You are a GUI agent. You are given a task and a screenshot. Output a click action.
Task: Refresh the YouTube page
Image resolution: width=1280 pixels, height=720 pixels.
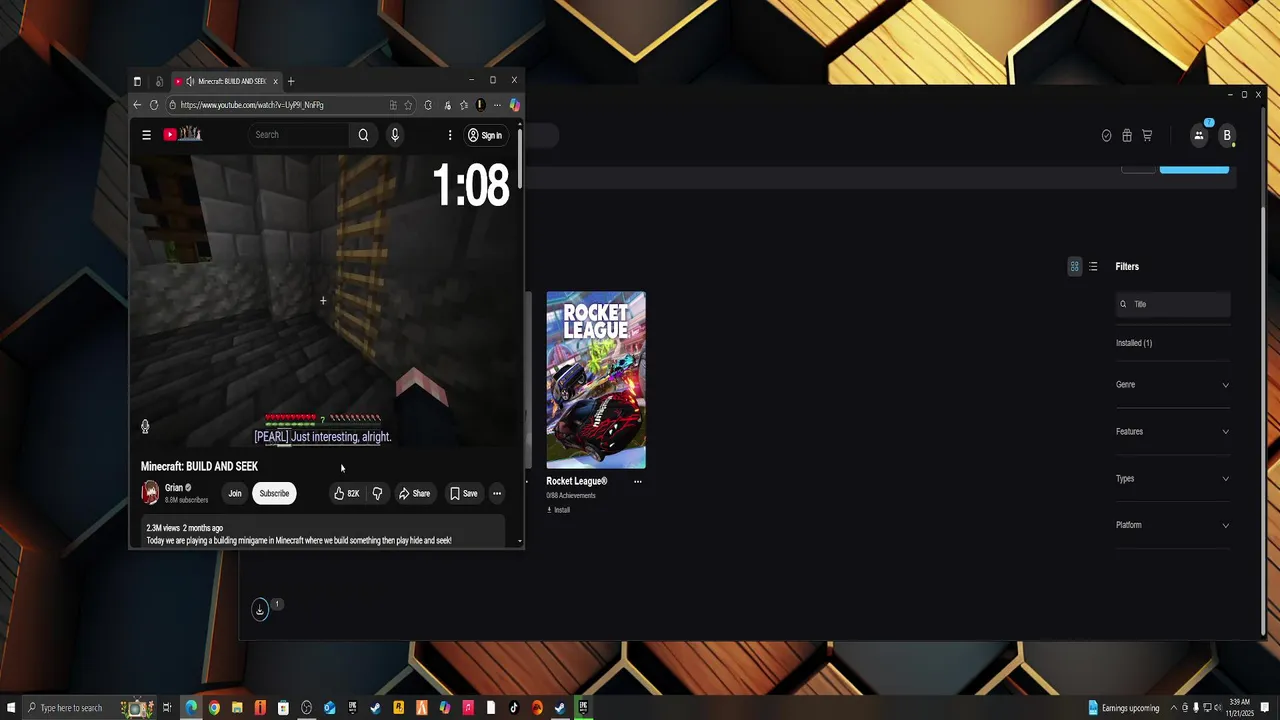coord(154,105)
